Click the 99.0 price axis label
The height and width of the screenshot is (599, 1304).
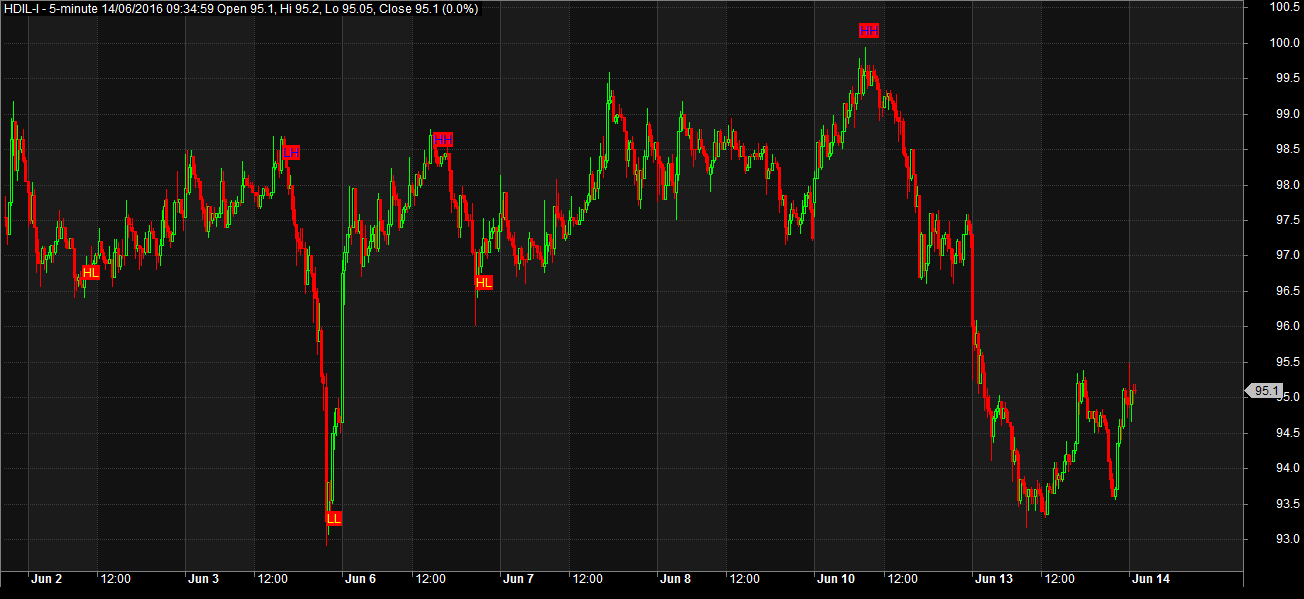click(x=1287, y=114)
